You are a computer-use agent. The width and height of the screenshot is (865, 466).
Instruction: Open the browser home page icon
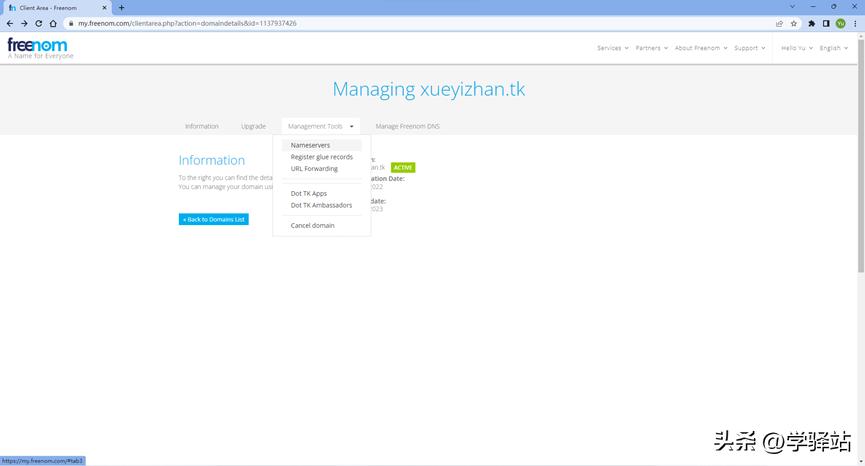click(x=53, y=24)
